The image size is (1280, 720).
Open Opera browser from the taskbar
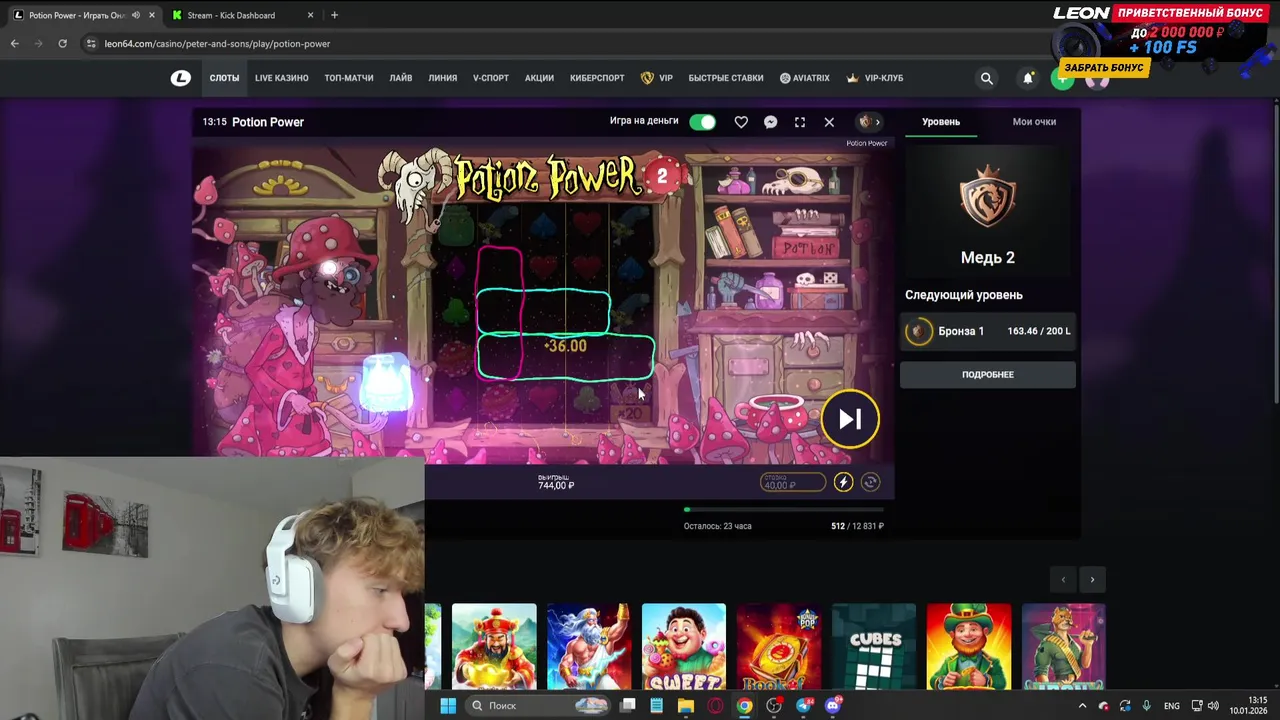(x=715, y=706)
